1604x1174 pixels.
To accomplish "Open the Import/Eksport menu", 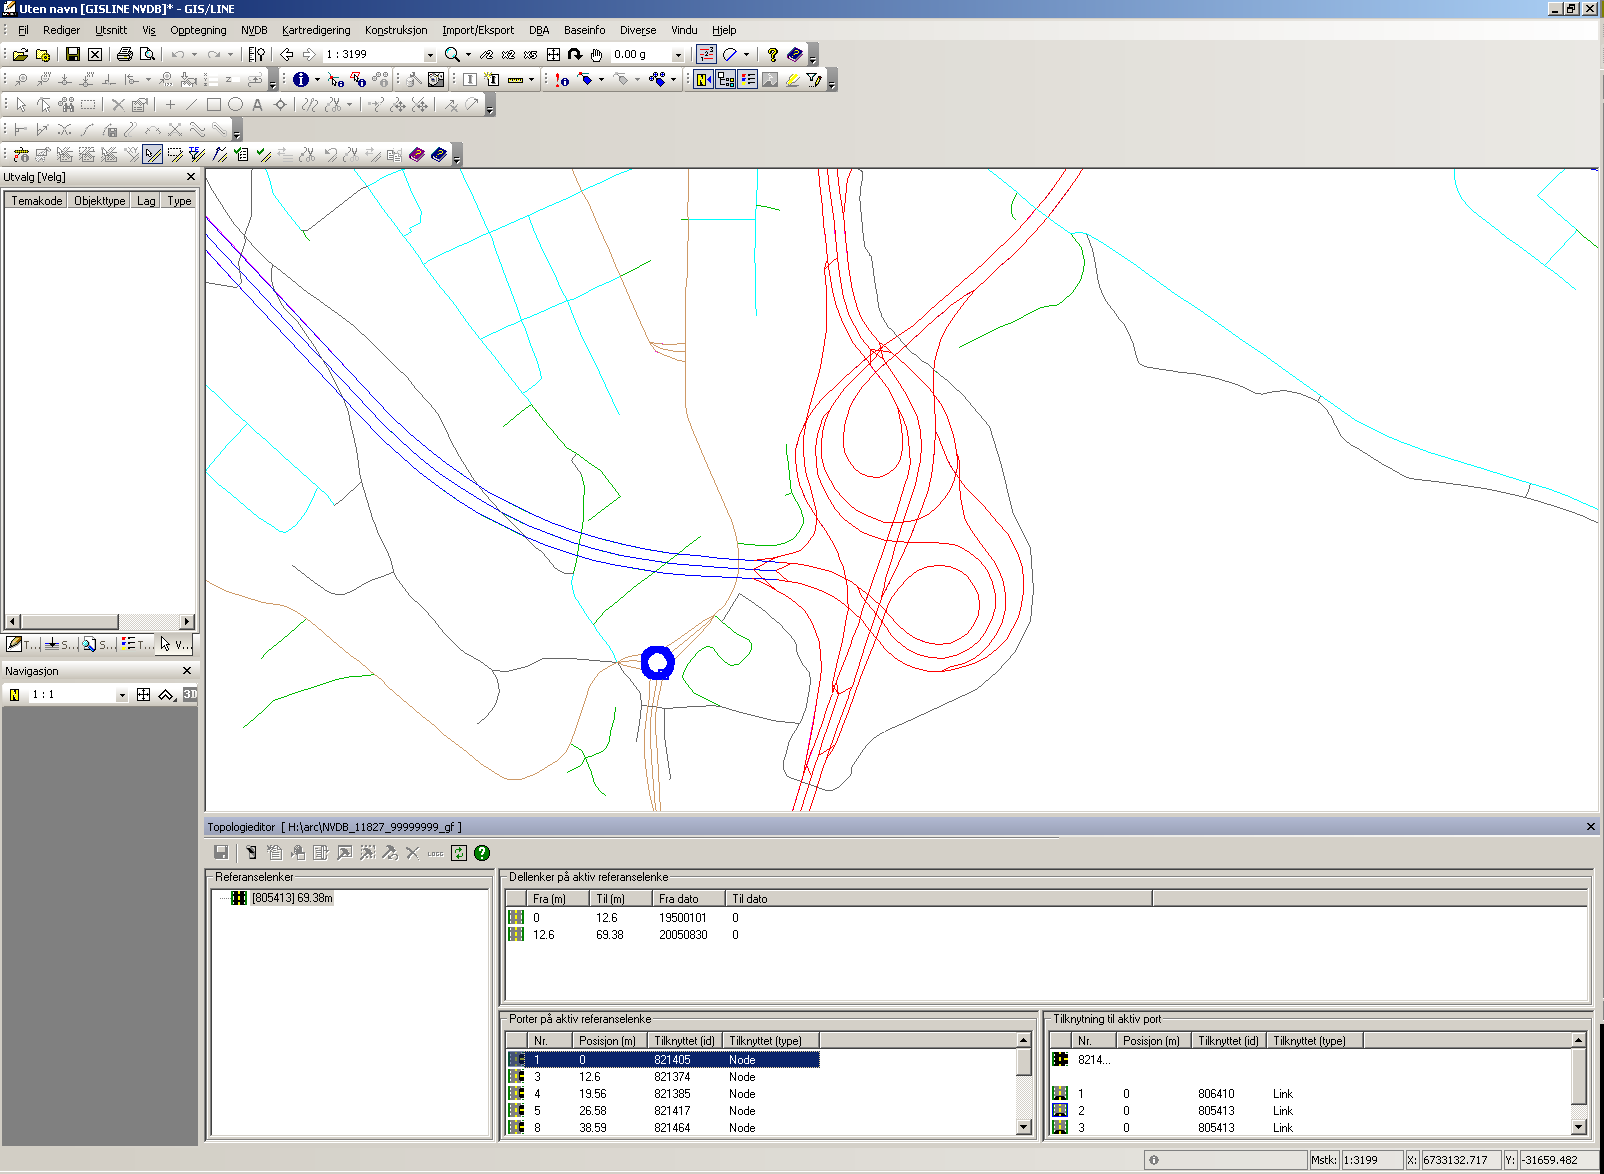I will point(478,30).
